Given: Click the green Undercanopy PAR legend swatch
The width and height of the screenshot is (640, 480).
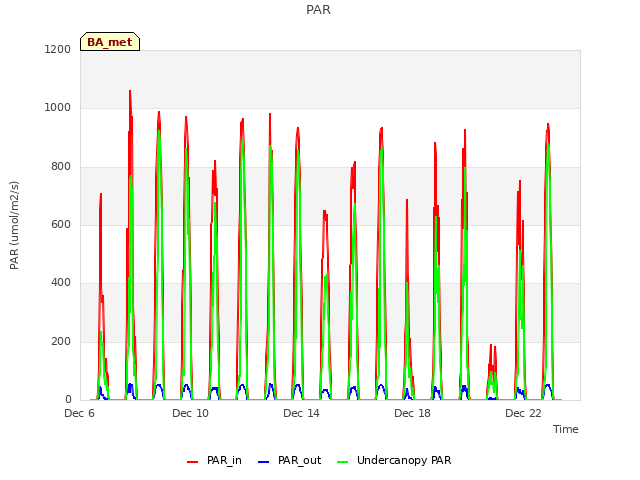Looking at the screenshot, I should coord(342,462).
